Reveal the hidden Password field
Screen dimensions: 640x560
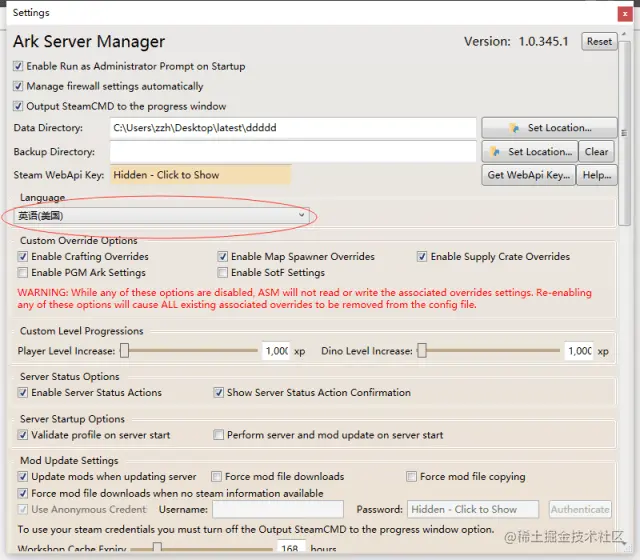(x=473, y=509)
